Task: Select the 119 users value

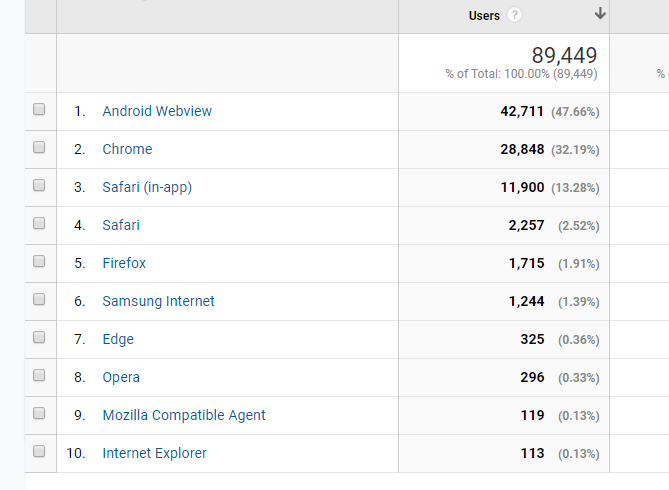Action: (532, 415)
